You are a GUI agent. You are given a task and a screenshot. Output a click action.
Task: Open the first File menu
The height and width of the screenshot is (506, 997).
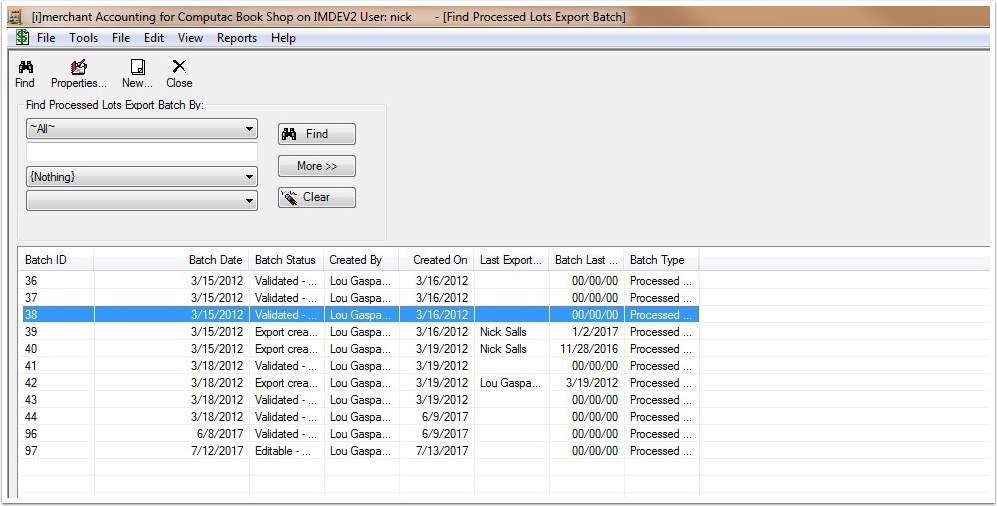46,38
